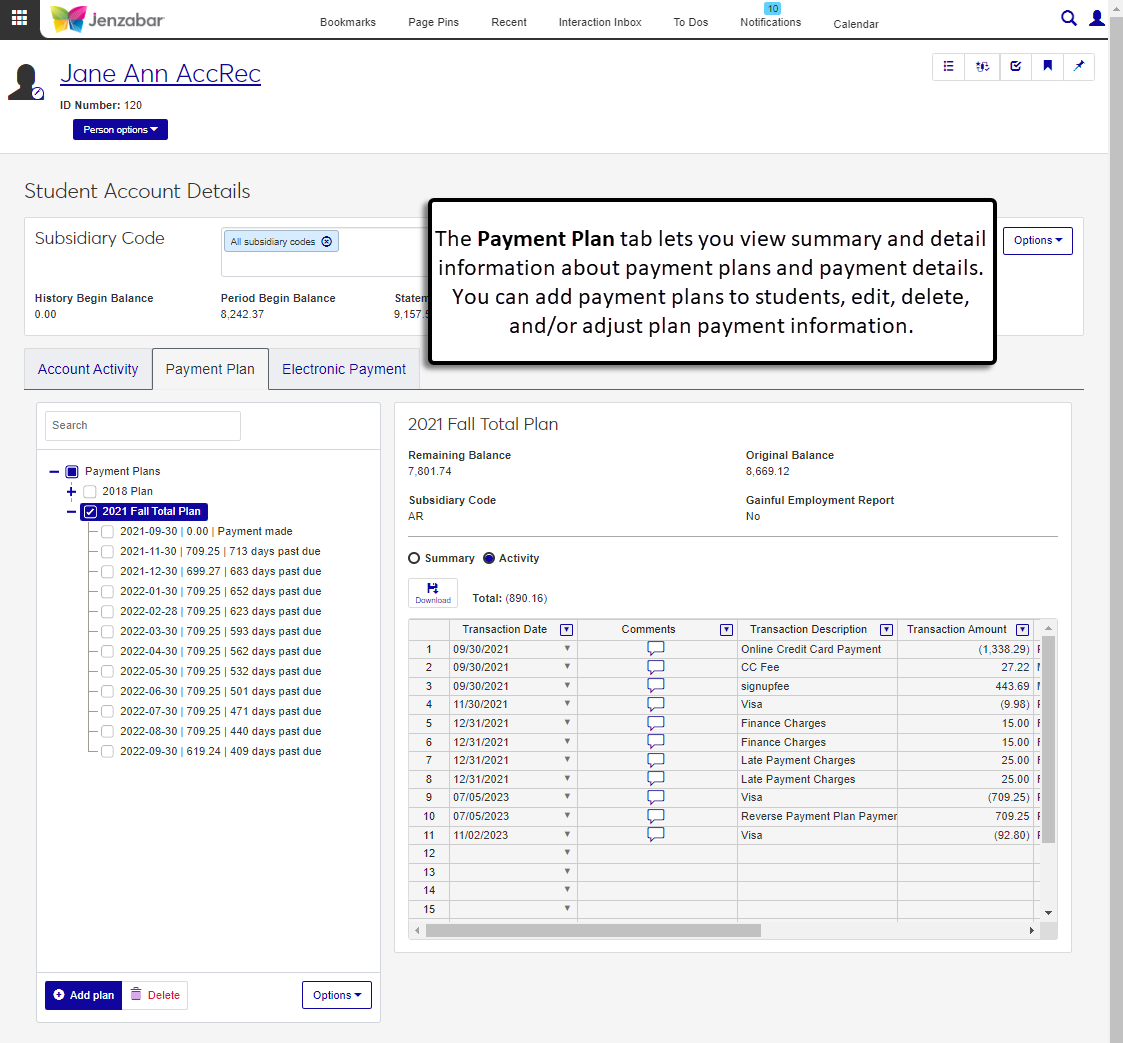Check the 2018 Plan checkbox
This screenshot has width=1123, height=1043.
coord(90,491)
